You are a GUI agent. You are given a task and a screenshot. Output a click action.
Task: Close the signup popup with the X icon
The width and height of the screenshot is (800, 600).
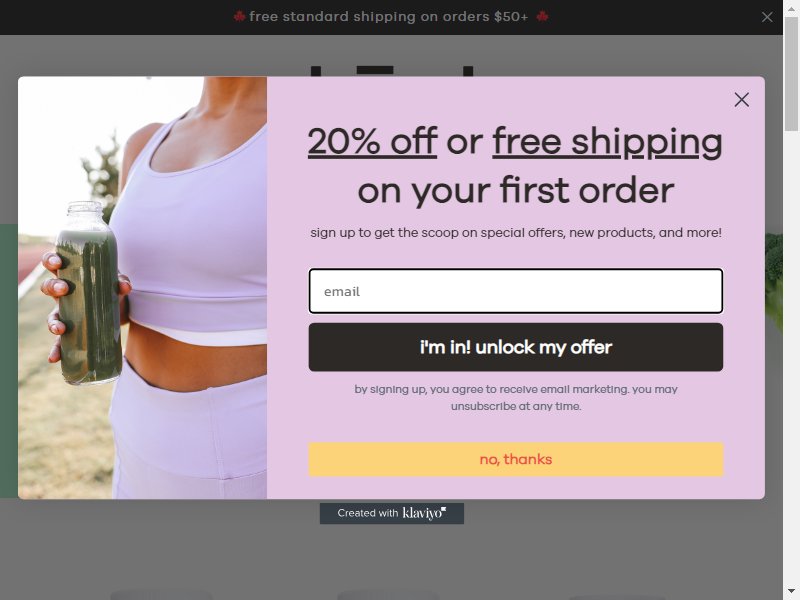point(741,99)
